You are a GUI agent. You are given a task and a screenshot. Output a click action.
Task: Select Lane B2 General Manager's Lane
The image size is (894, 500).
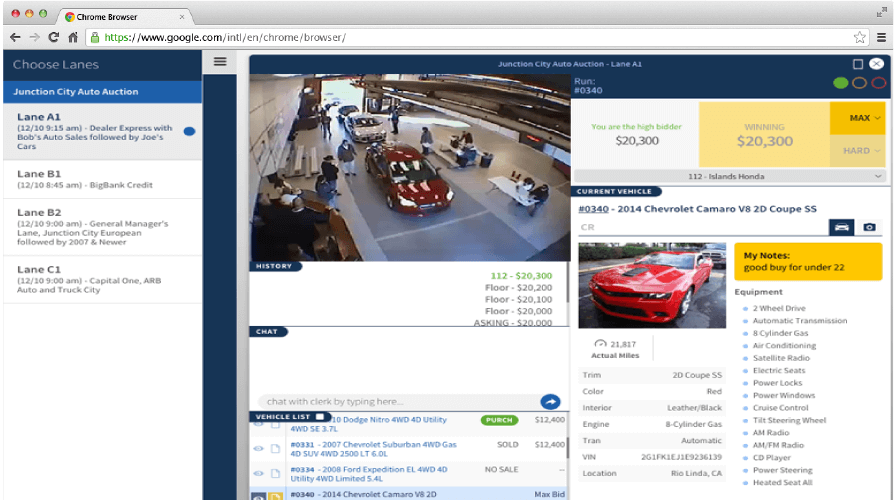[x=103, y=227]
